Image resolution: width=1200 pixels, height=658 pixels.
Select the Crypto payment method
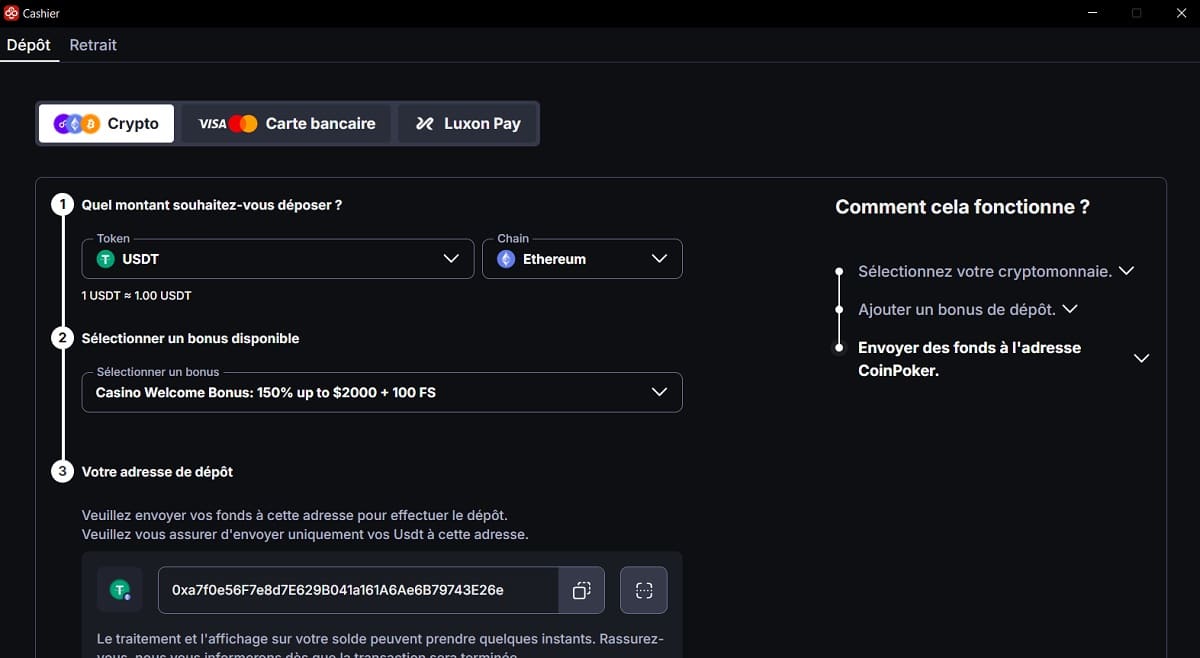tap(106, 123)
